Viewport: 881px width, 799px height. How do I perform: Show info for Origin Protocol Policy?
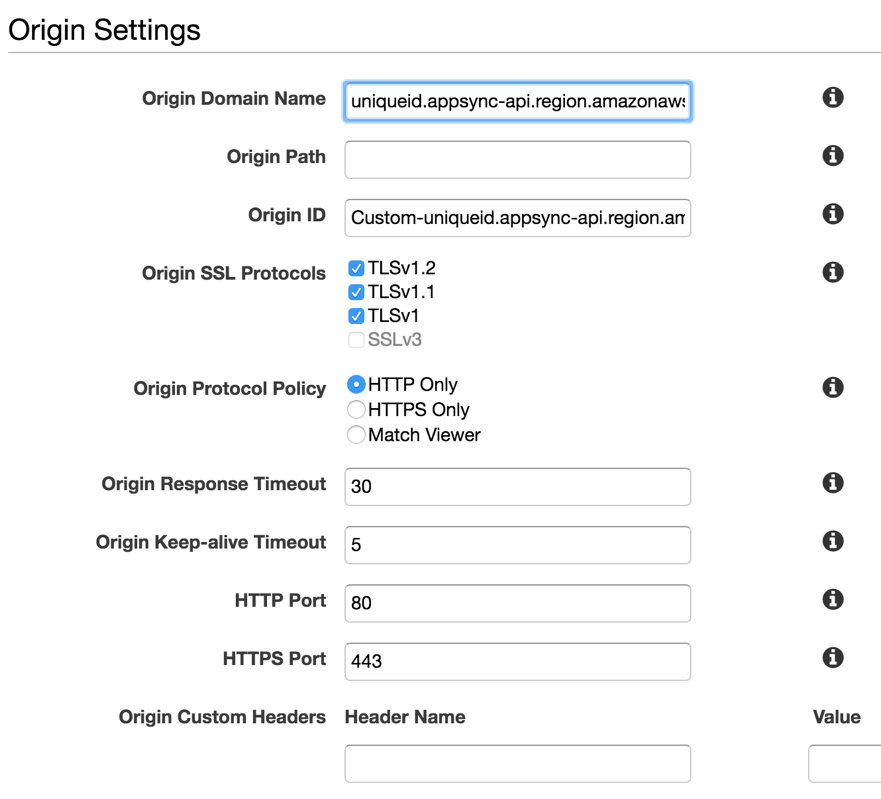click(x=832, y=387)
